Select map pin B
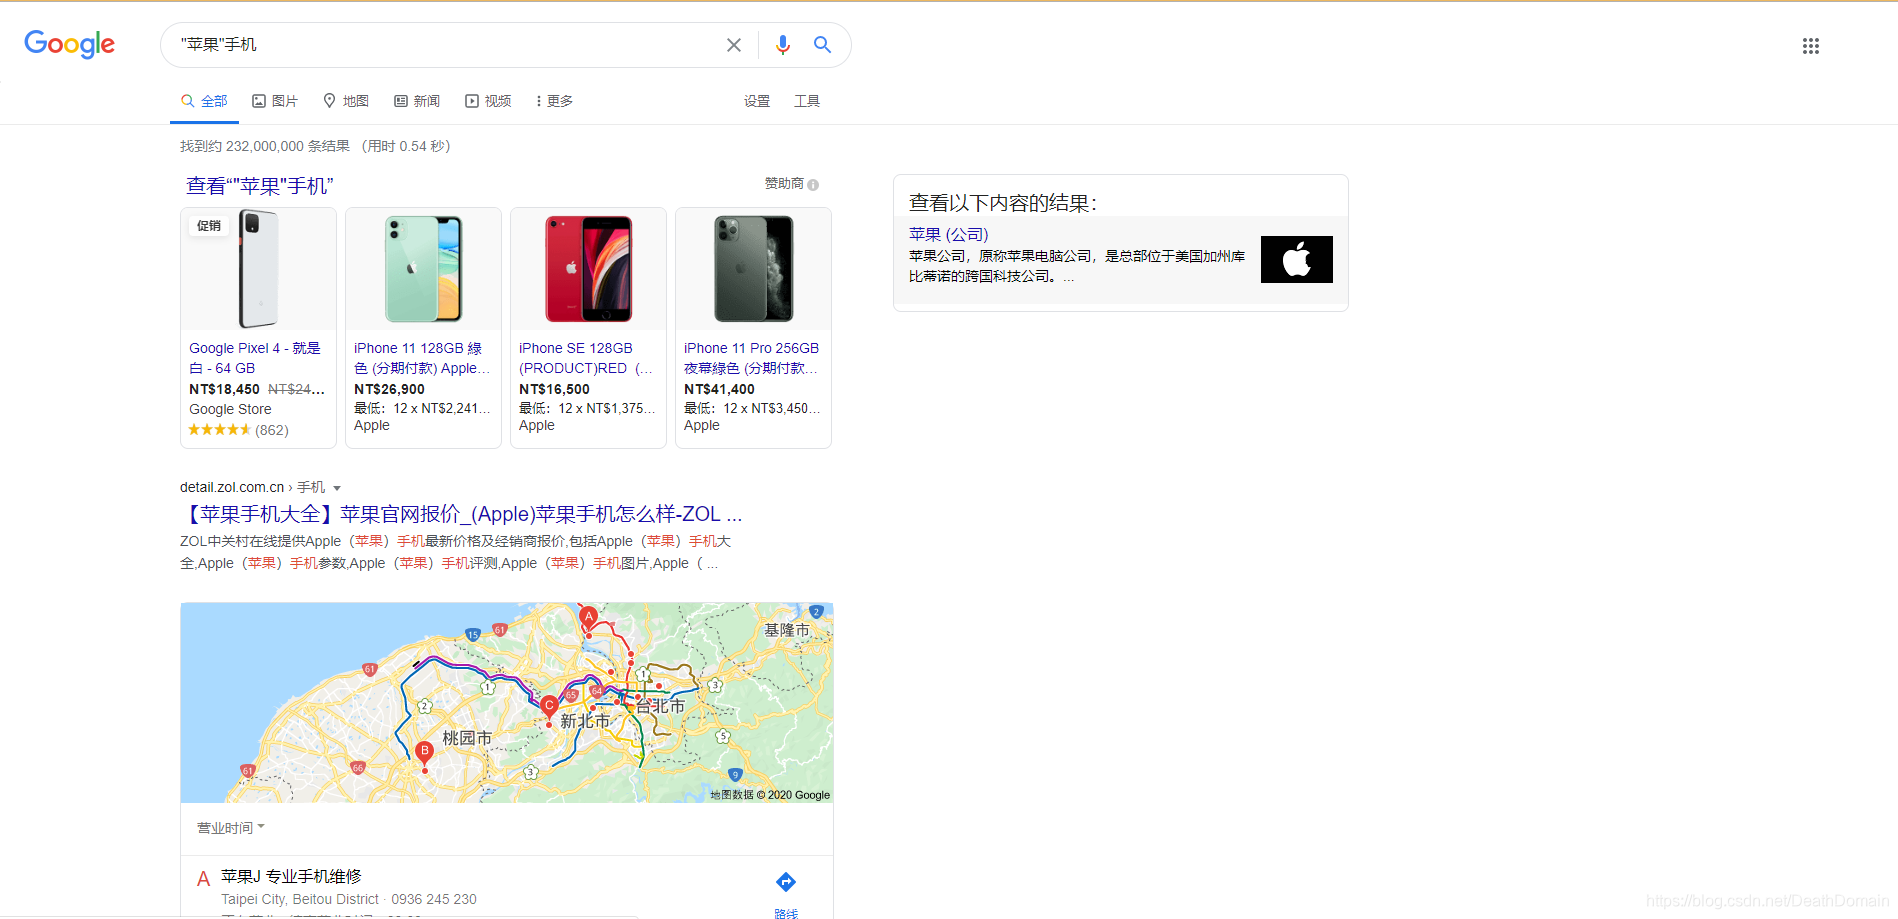Image resolution: width=1898 pixels, height=919 pixels. [425, 754]
